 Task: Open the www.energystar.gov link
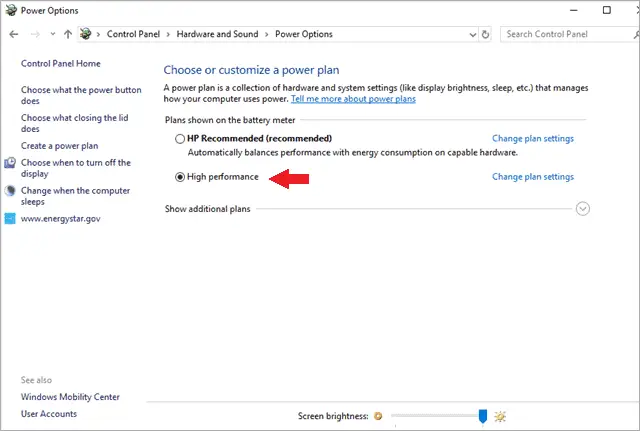60,219
